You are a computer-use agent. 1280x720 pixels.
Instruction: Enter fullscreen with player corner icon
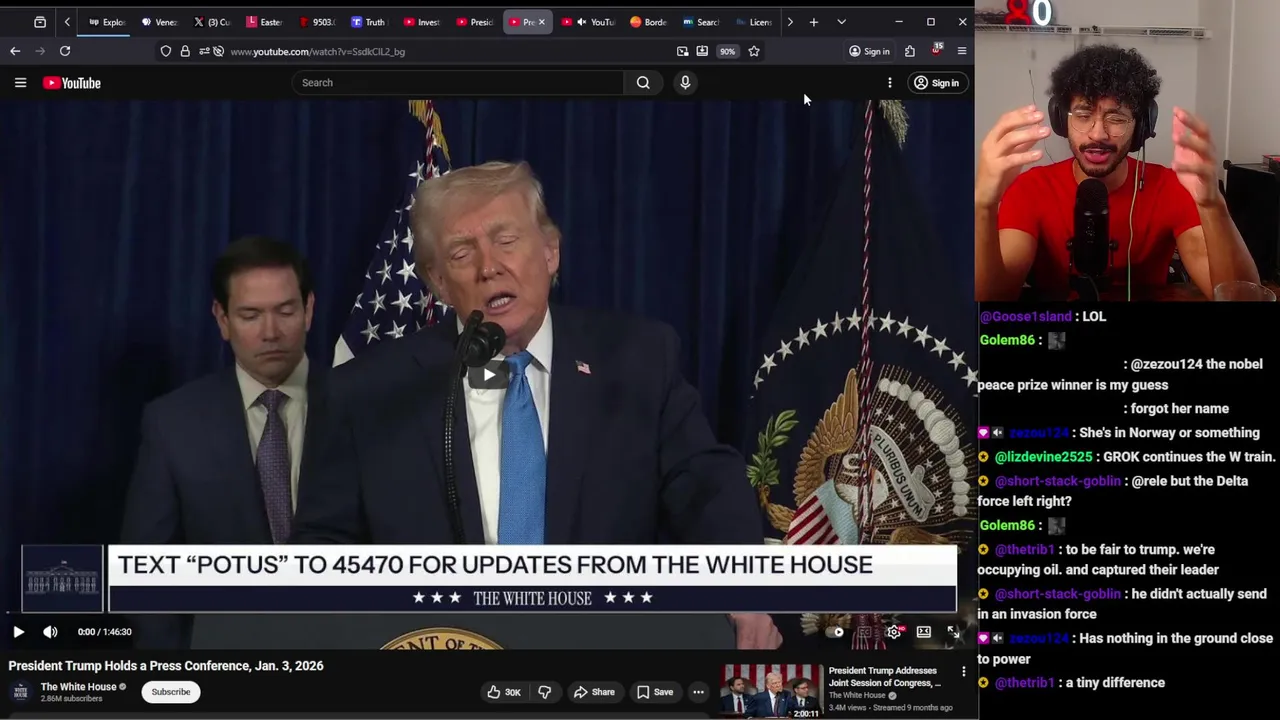953,632
